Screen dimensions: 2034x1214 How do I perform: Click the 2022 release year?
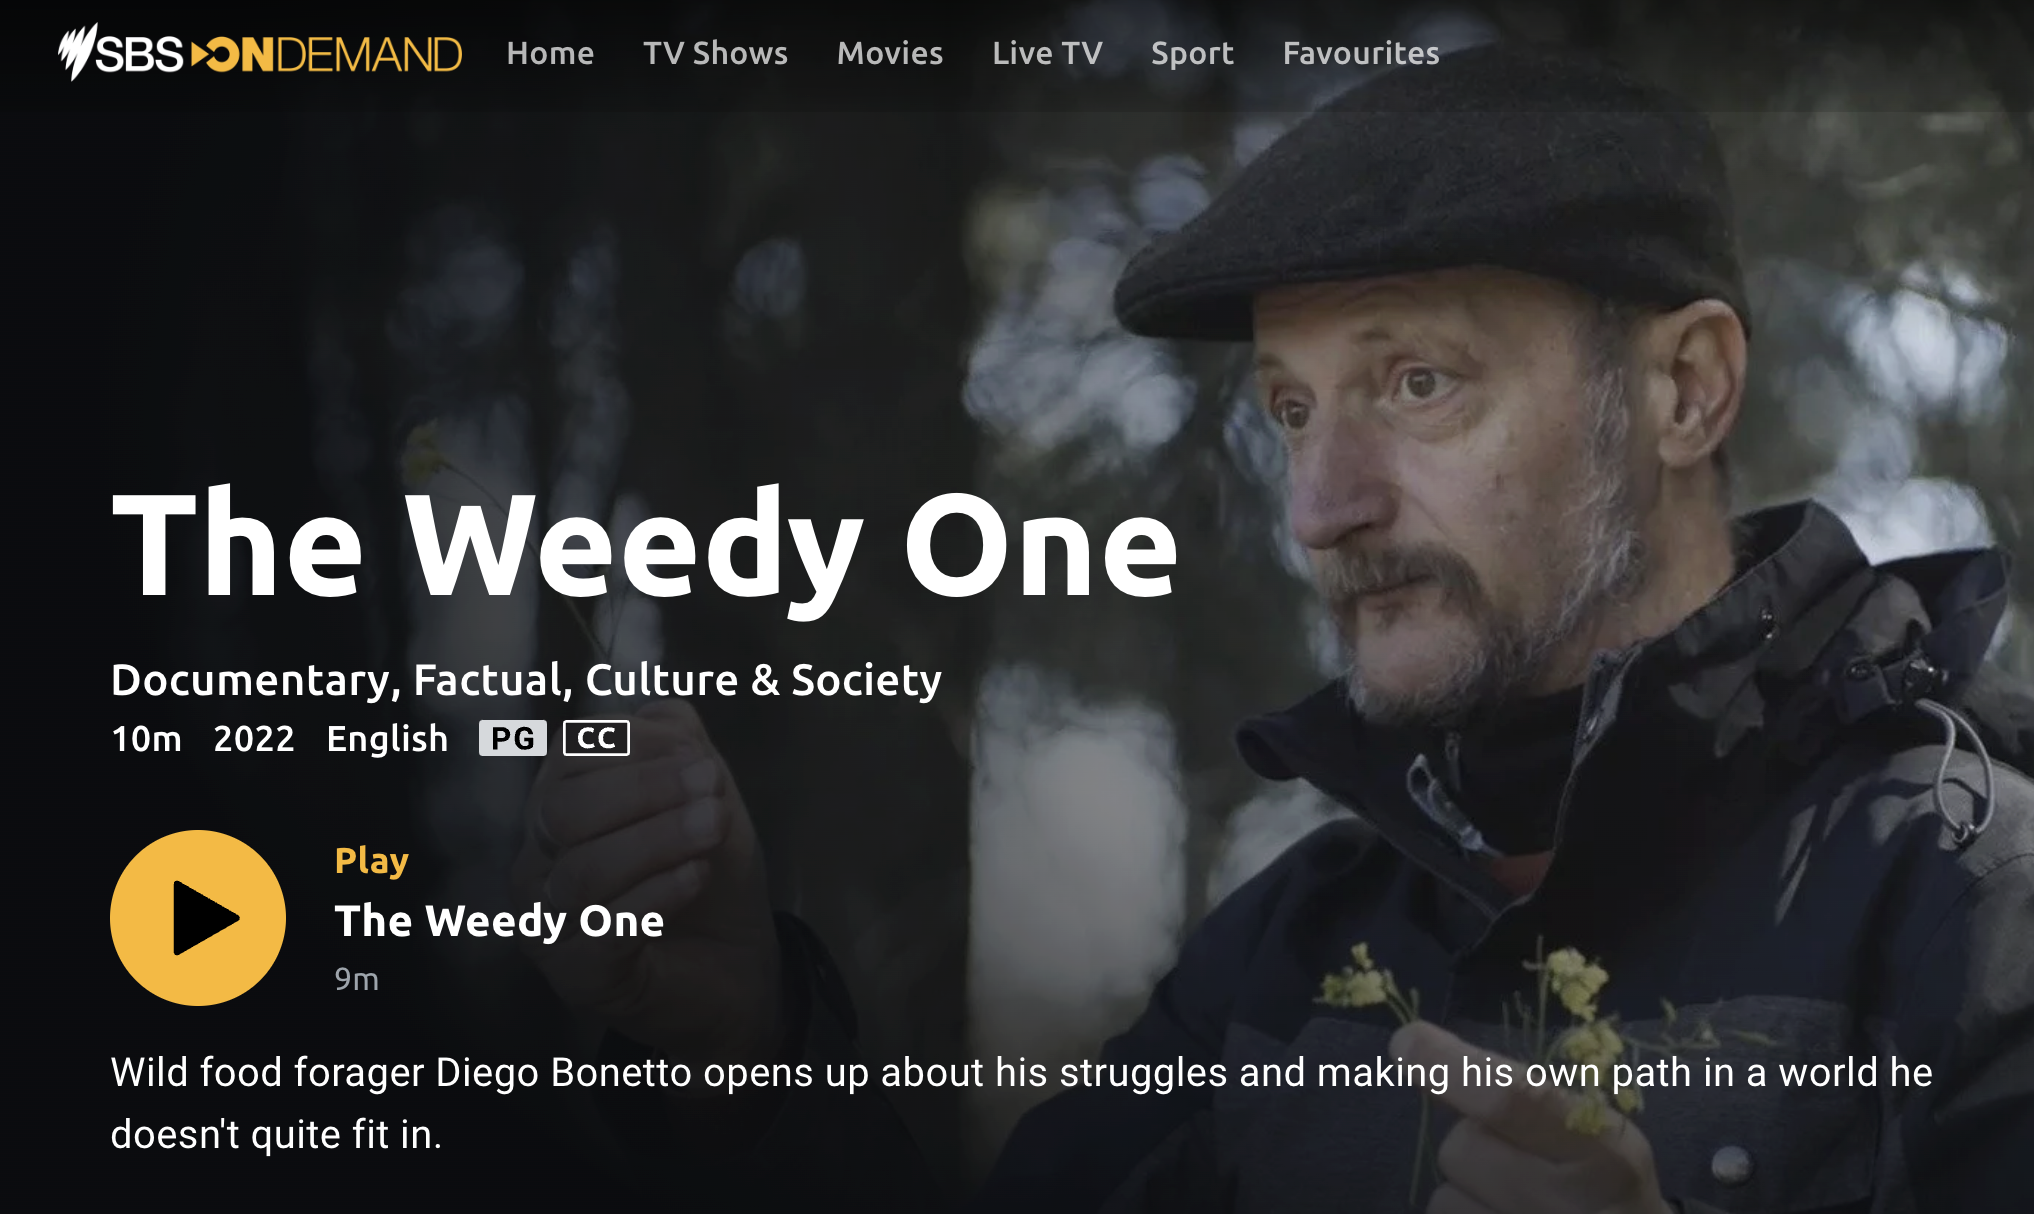click(254, 739)
